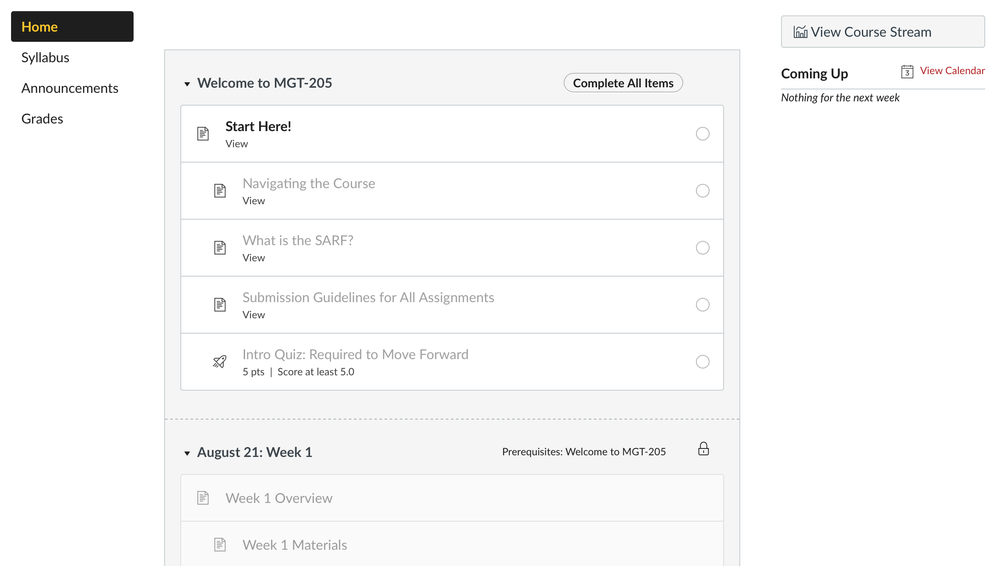Click the Welcome to MGT-205 module title

pyautogui.click(x=265, y=83)
